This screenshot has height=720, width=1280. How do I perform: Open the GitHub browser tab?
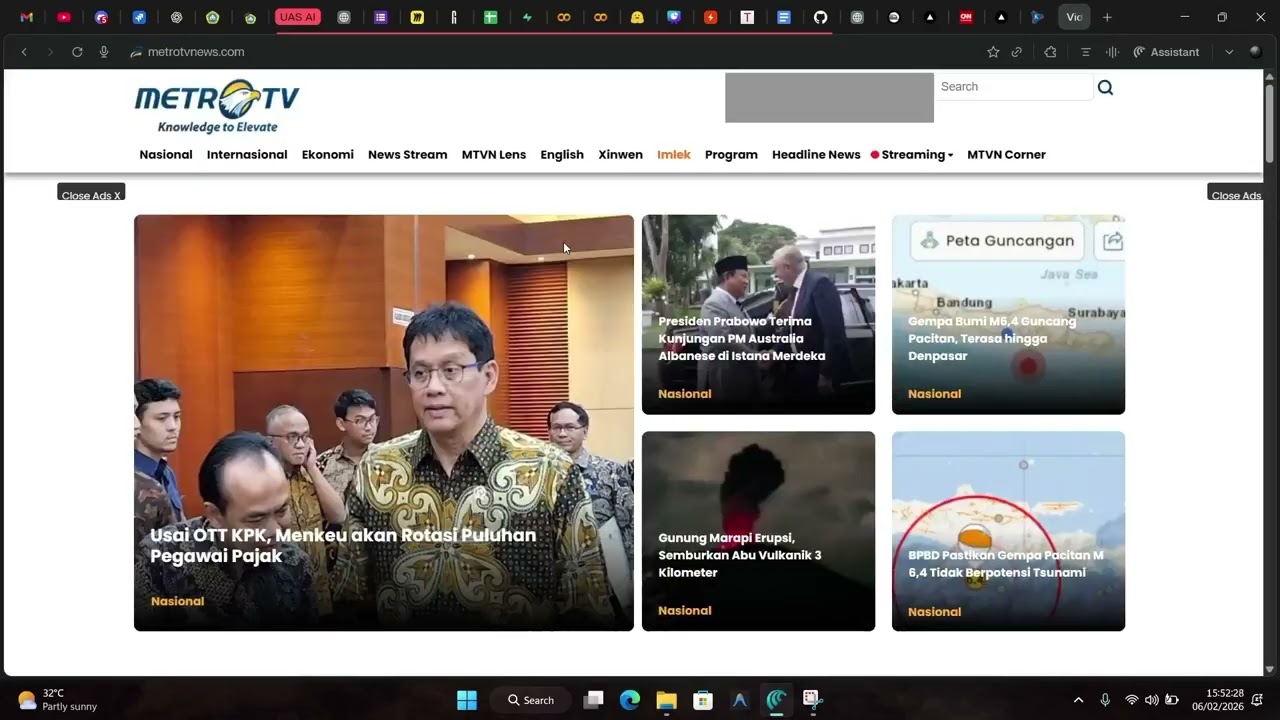tap(821, 17)
